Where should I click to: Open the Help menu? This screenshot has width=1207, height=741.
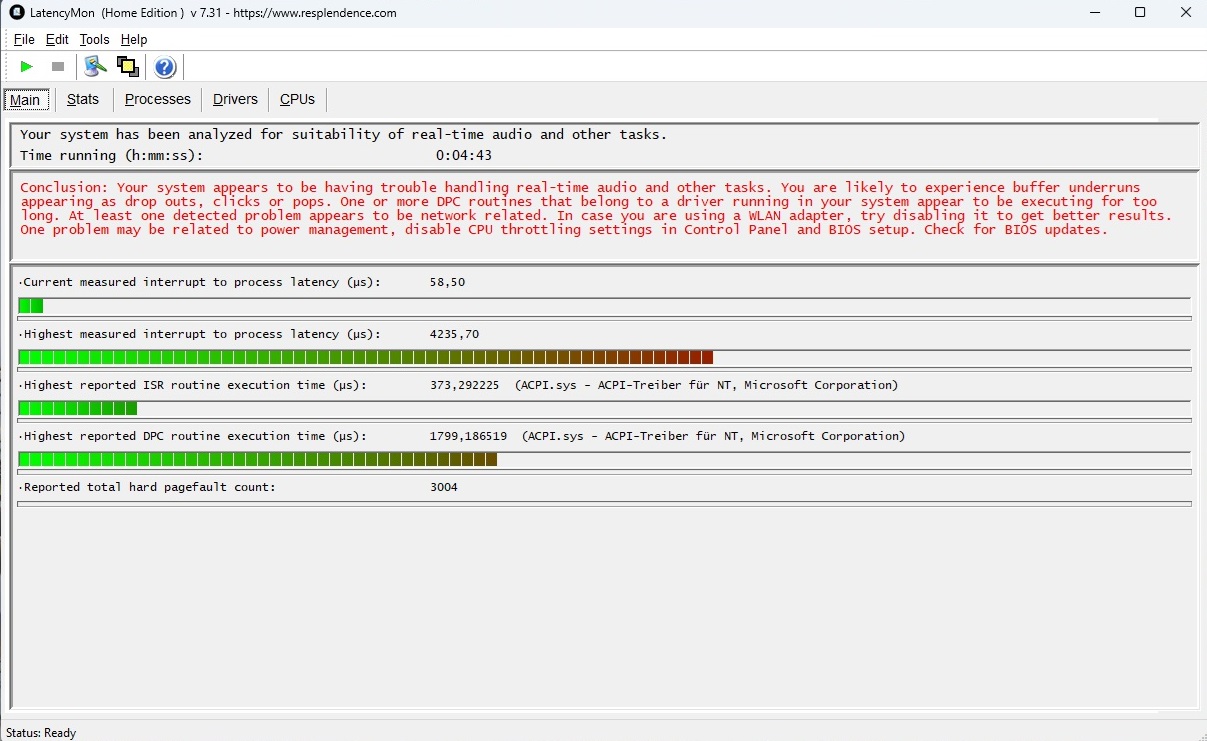click(x=134, y=40)
